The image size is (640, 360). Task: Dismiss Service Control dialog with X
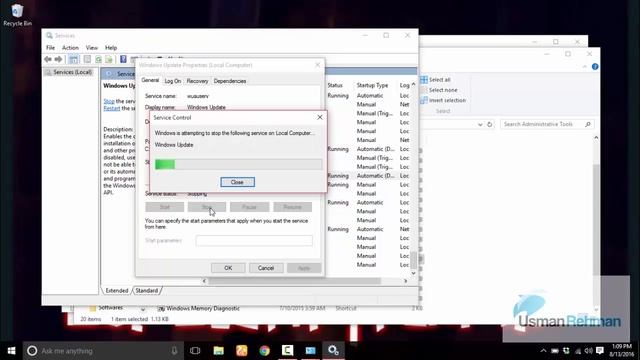tap(320, 118)
